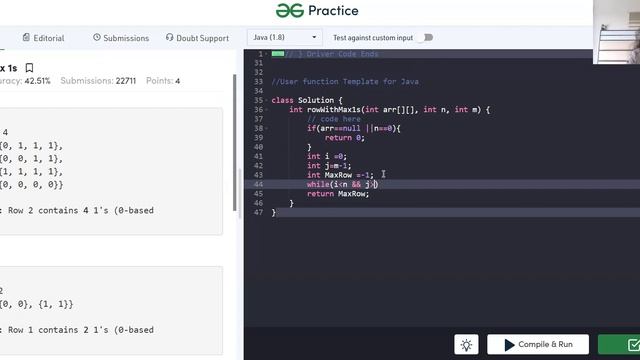Click the problem description vertical scrollbar

click(235, 142)
